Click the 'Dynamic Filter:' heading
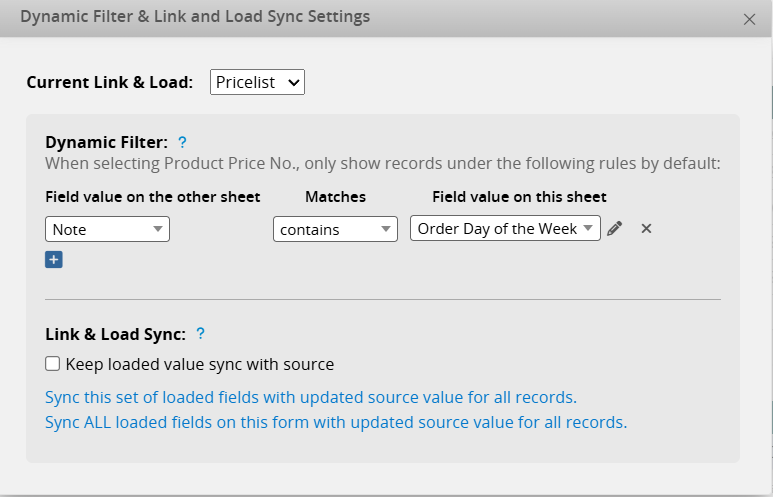This screenshot has width=773, height=497. (106, 143)
